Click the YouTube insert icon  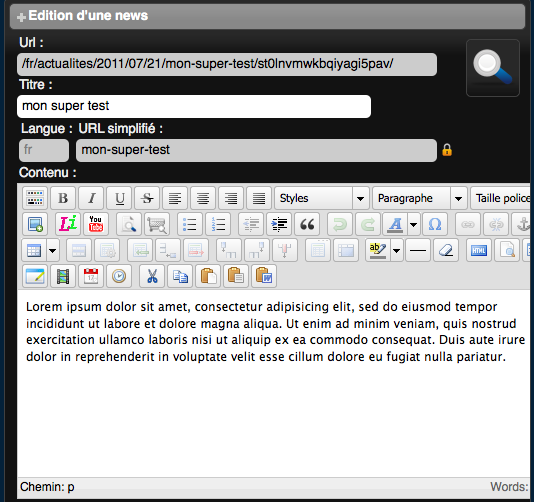(96, 224)
